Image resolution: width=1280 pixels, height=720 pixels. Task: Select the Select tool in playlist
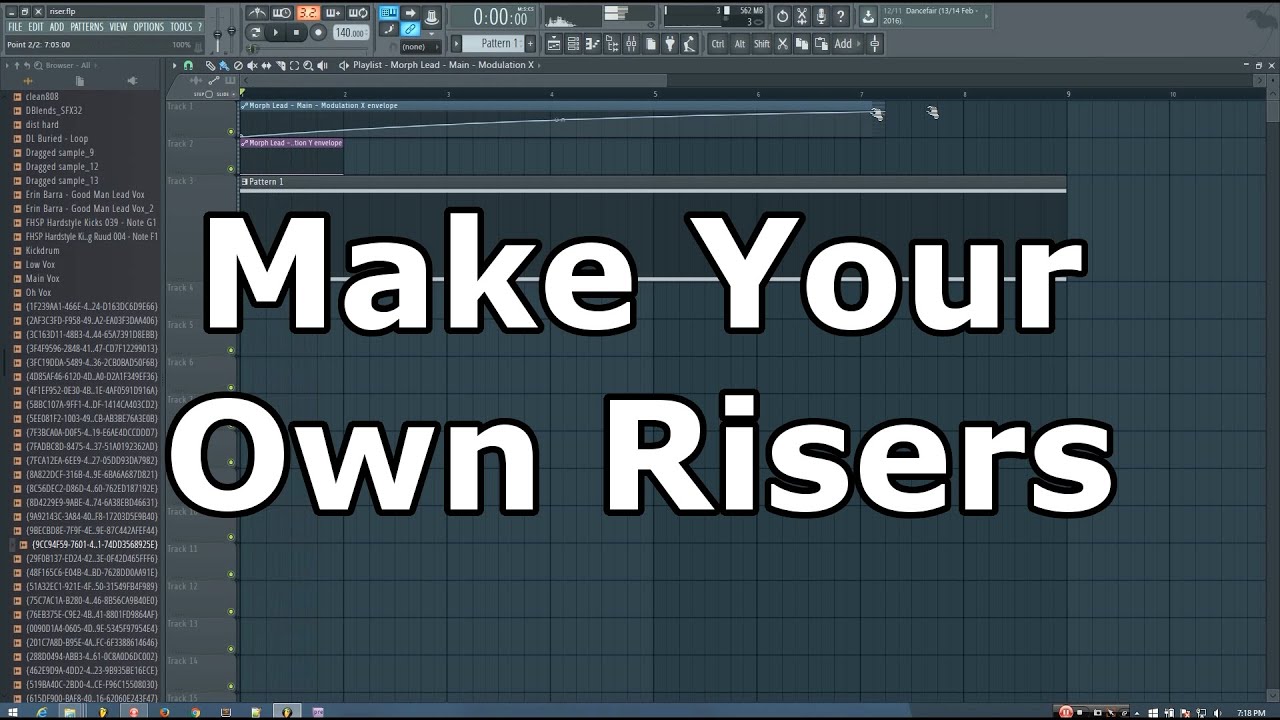[294, 65]
